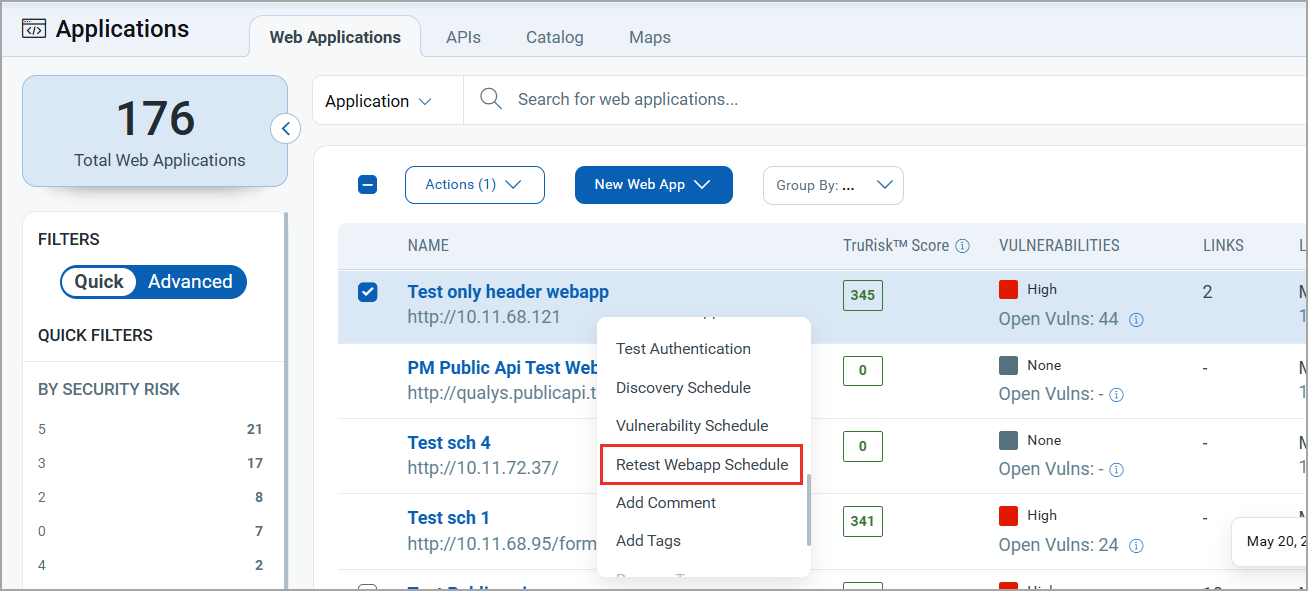This screenshot has height=591, width=1308.
Task: Open the Actions (1) dropdown
Action: click(x=474, y=184)
